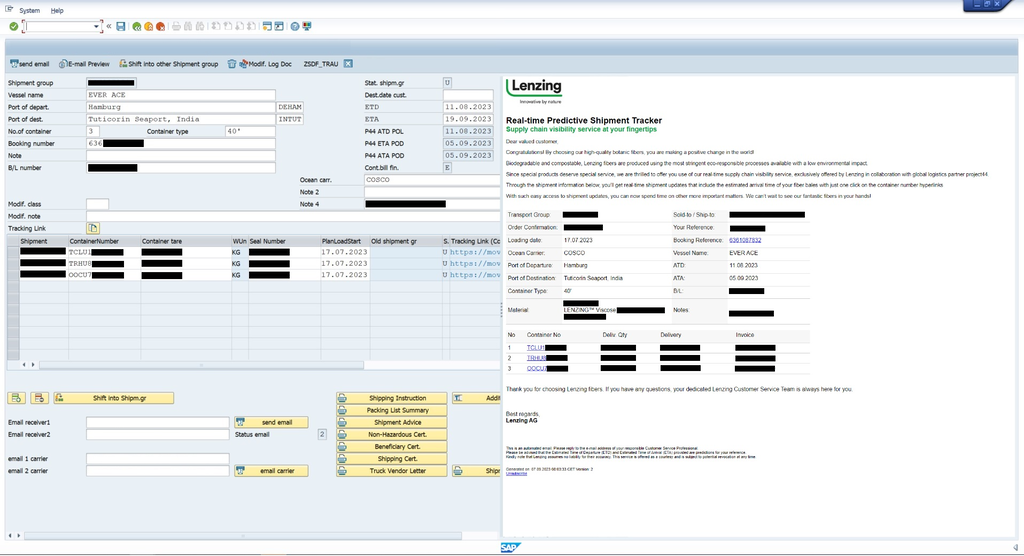Click the yellow send email button

[x=271, y=422]
